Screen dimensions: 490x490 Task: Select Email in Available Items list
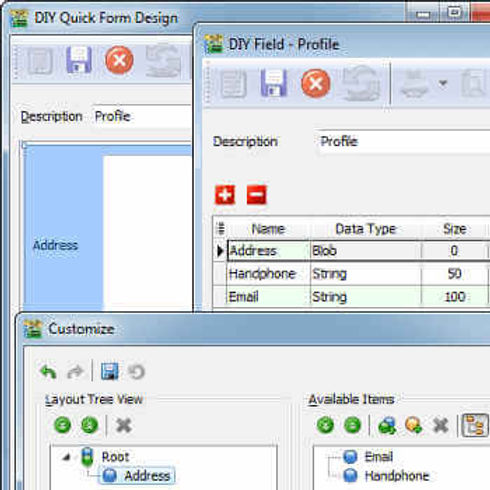379,457
